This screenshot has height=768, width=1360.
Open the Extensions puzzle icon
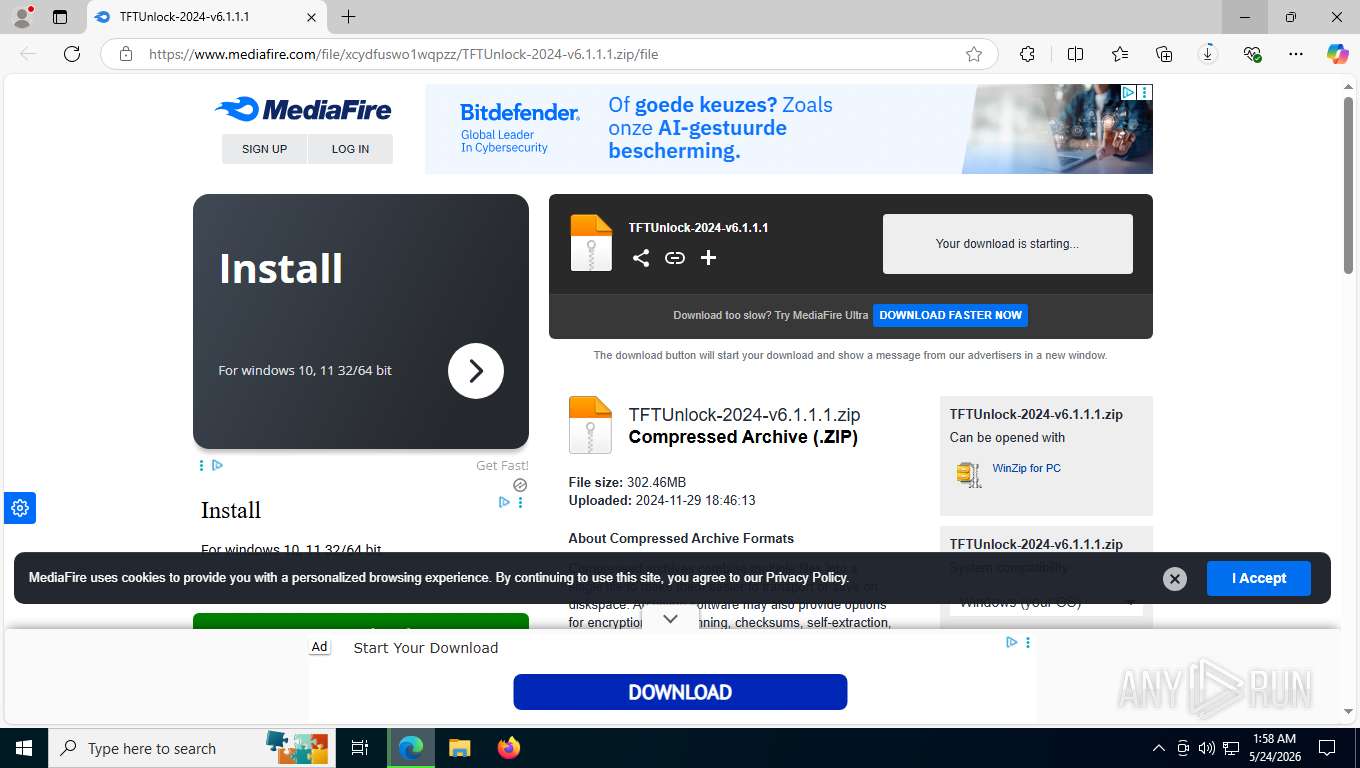[1027, 54]
